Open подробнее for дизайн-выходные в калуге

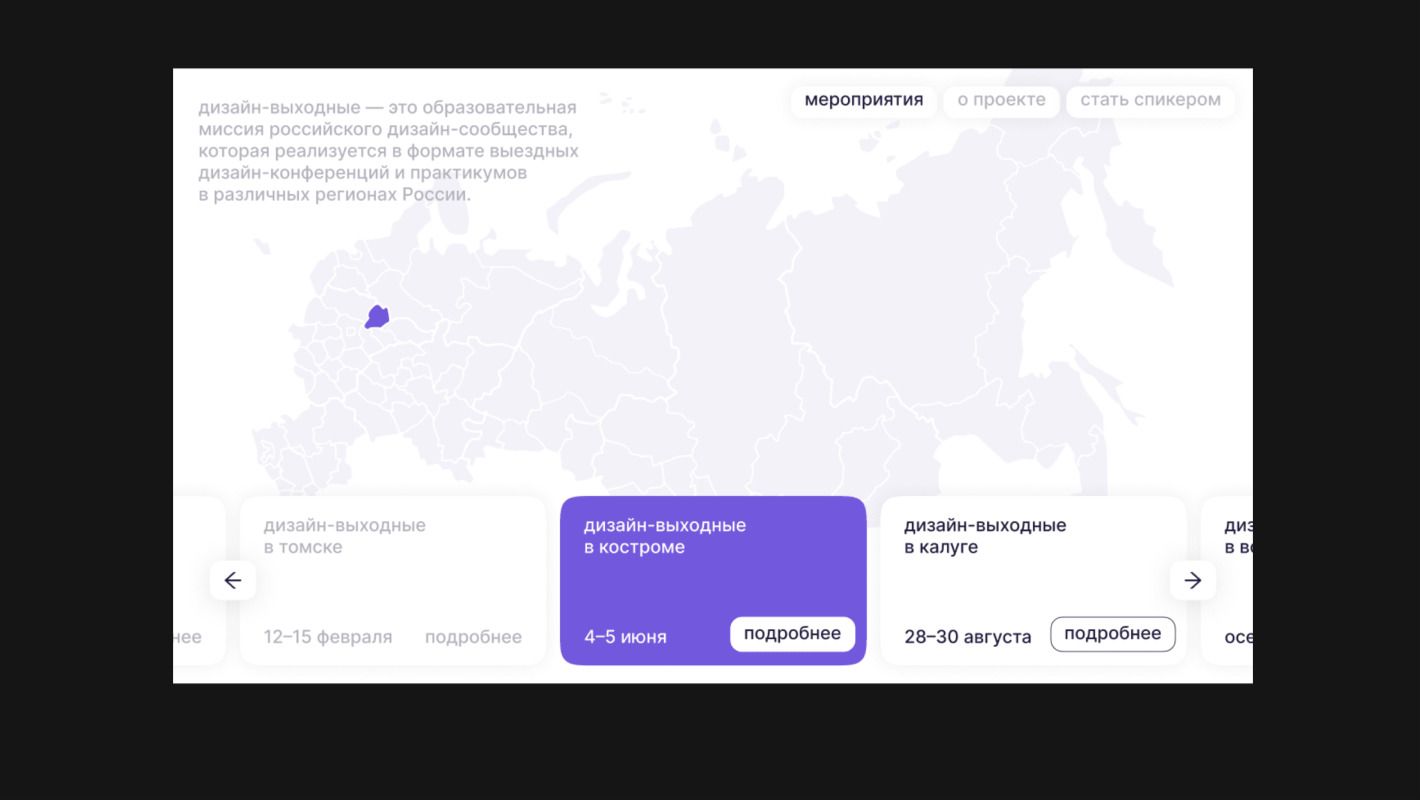click(x=1113, y=634)
